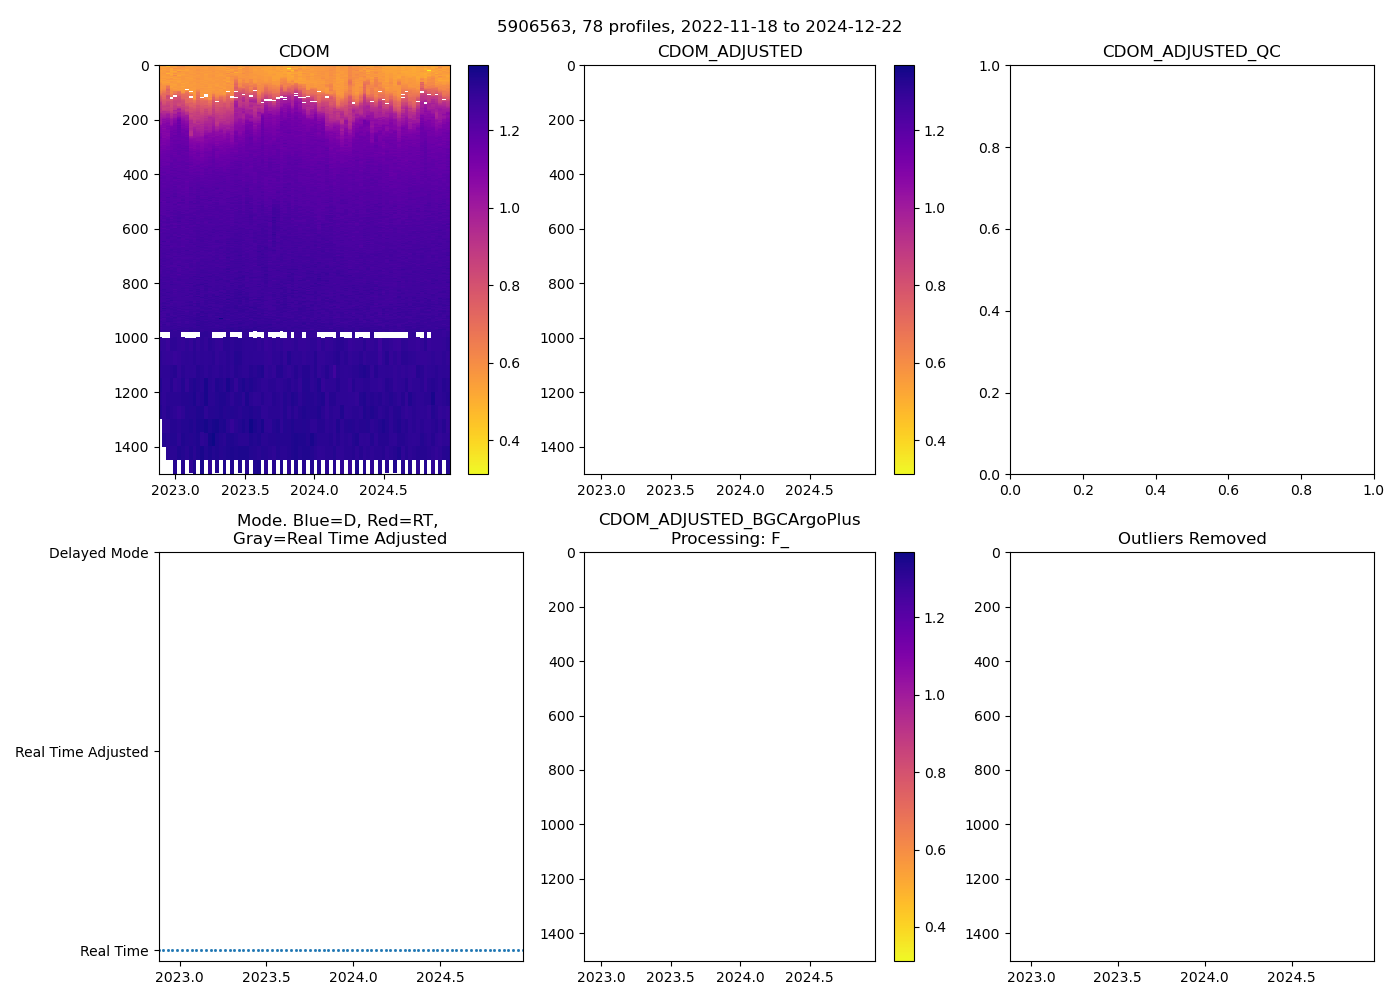
Task: Click the colorbar beside the CDOM_ADJUSTED plot
Action: [904, 270]
